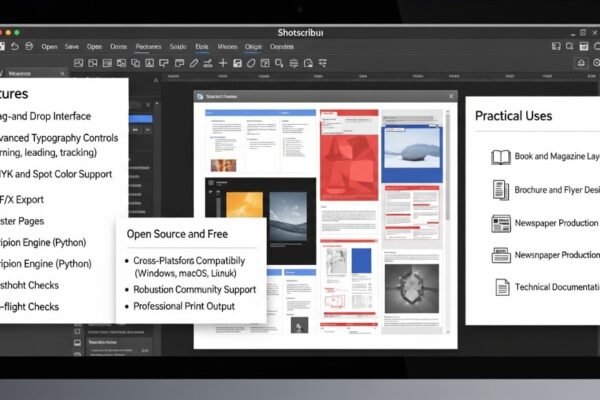This screenshot has width=600, height=400.
Task: Click the filter lines icon ending the tools row
Action: click(x=323, y=63)
